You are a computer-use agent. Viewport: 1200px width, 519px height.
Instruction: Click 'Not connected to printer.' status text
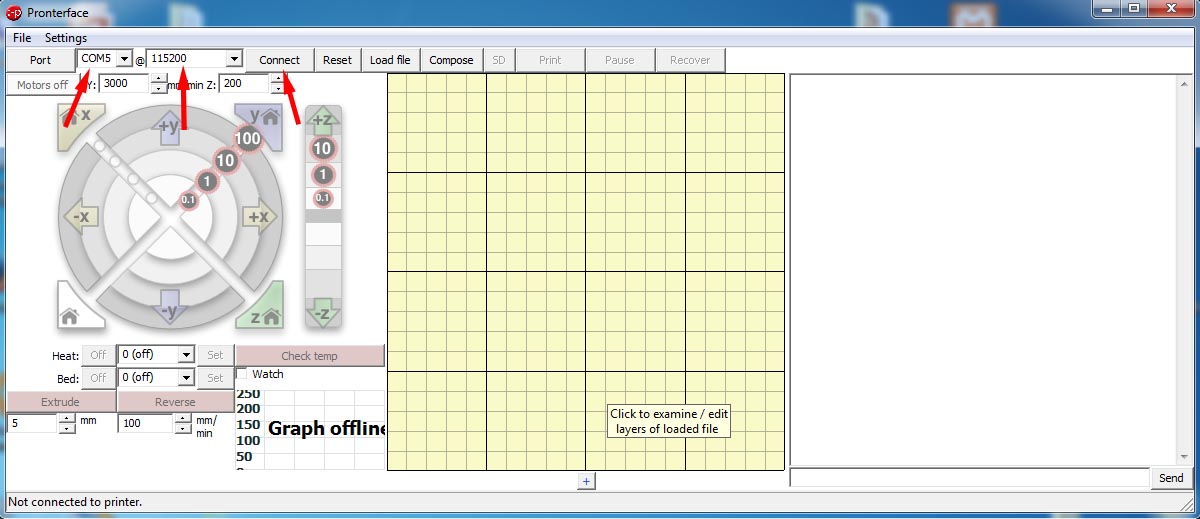(x=75, y=501)
